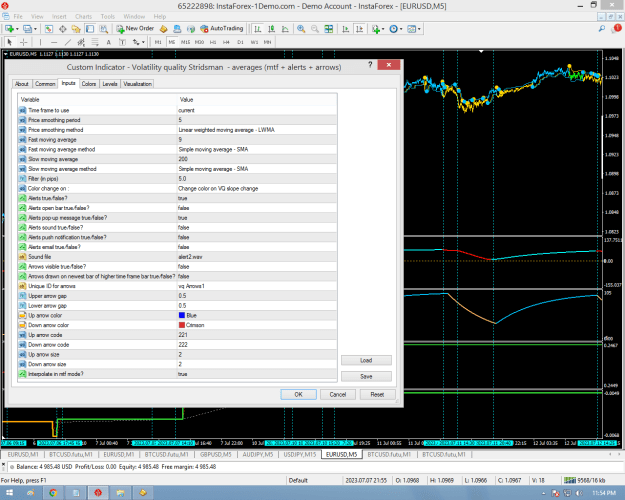Image resolution: width=625 pixels, height=500 pixels.
Task: Expand the Profiles dropdown arrow
Action: coord(35,29)
